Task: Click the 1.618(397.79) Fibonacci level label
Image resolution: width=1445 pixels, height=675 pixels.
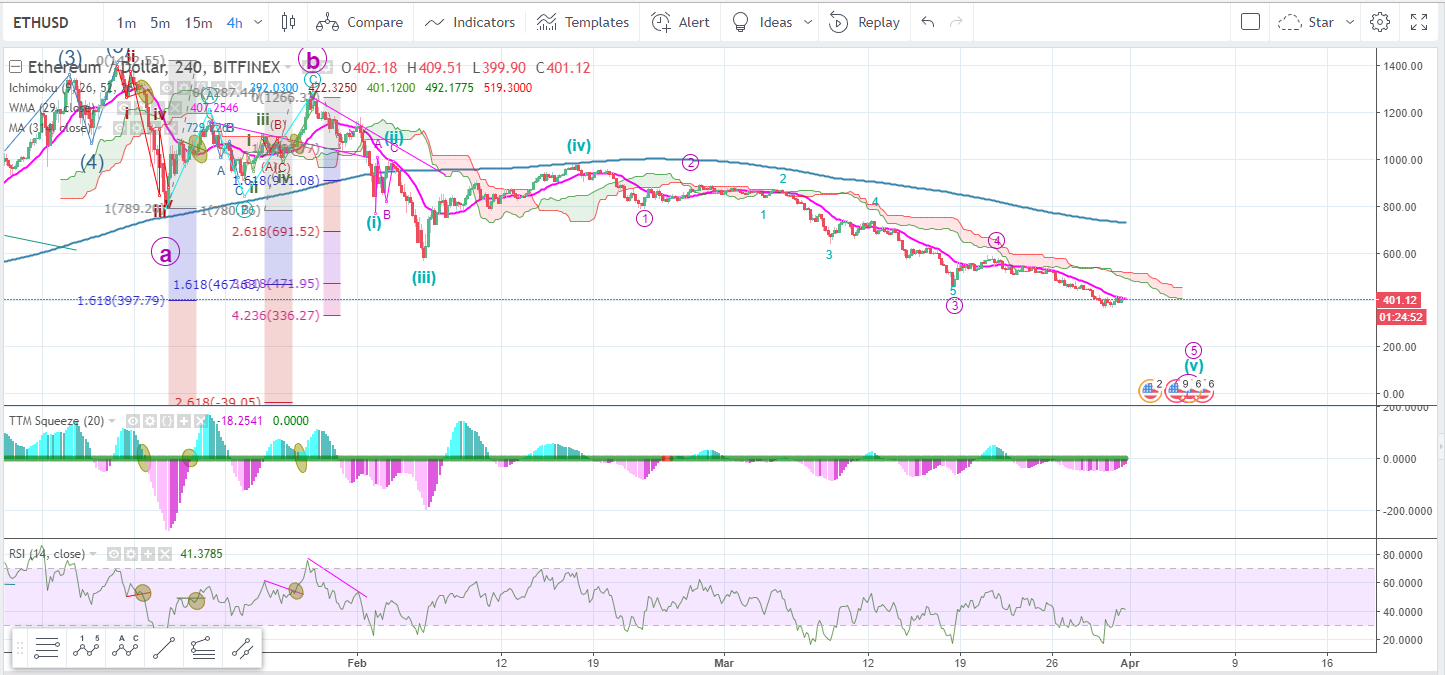Action: click(121, 300)
